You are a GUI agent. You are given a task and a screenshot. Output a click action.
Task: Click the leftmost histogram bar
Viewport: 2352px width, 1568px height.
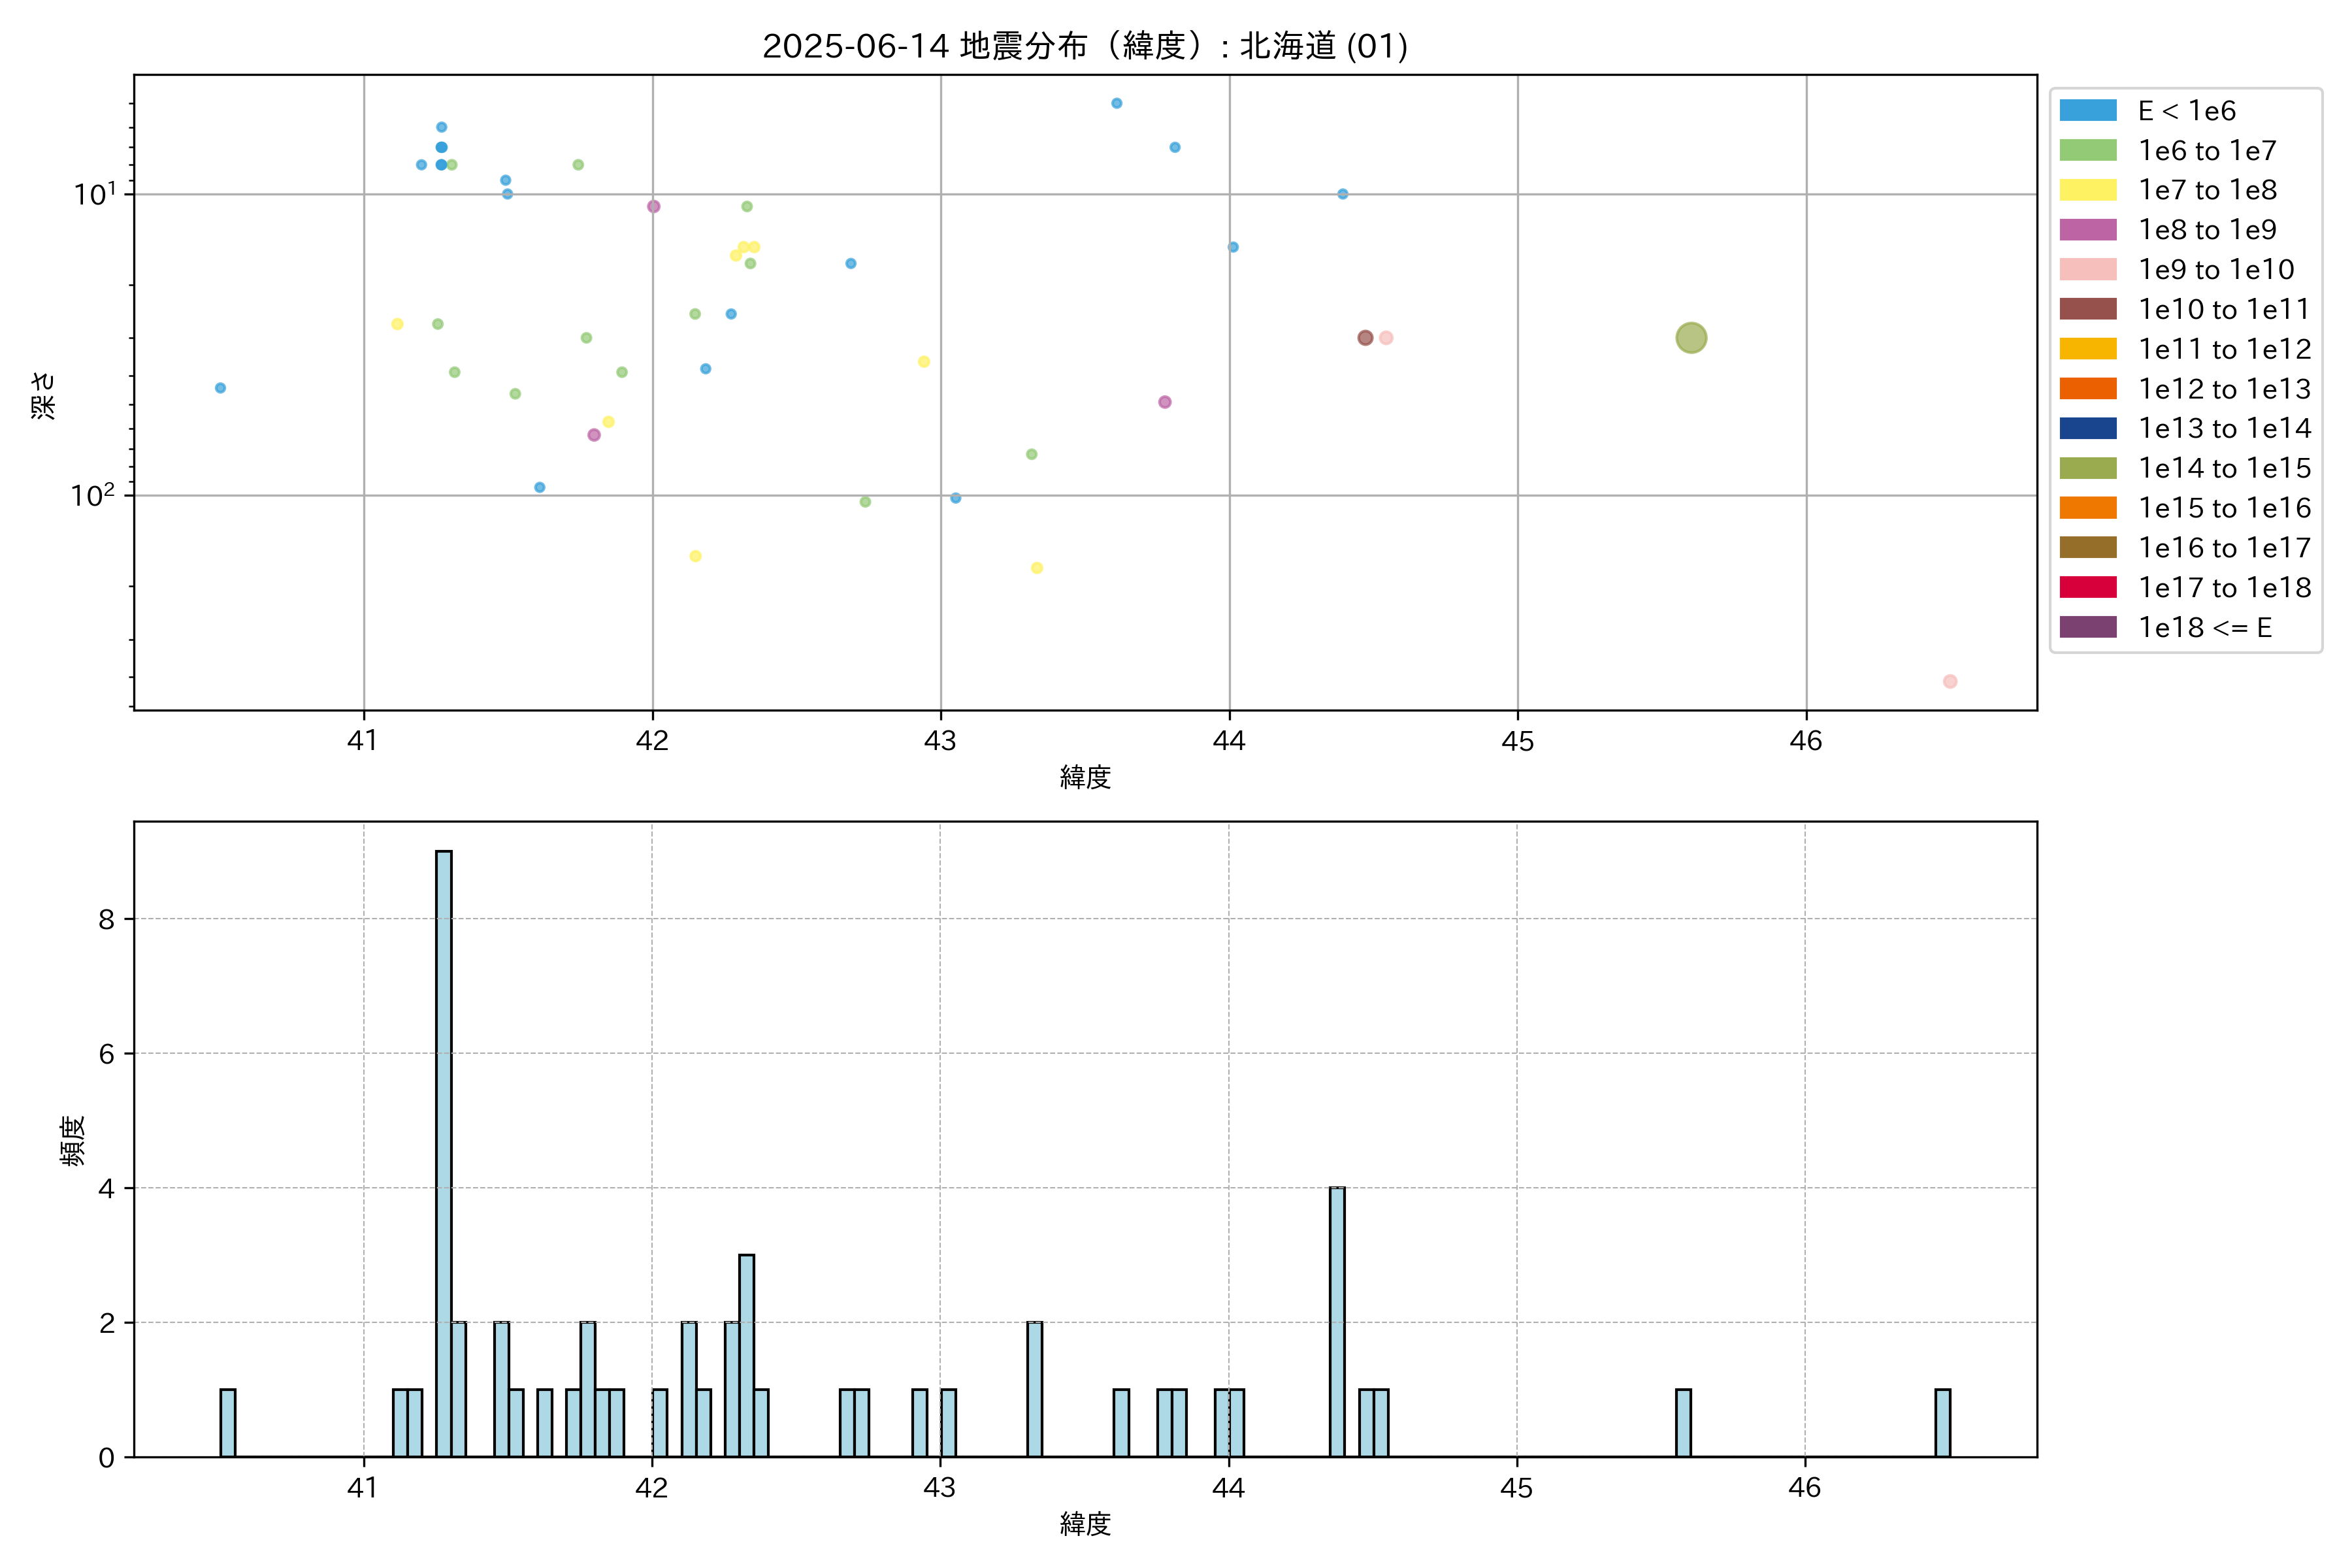pyautogui.click(x=227, y=1422)
